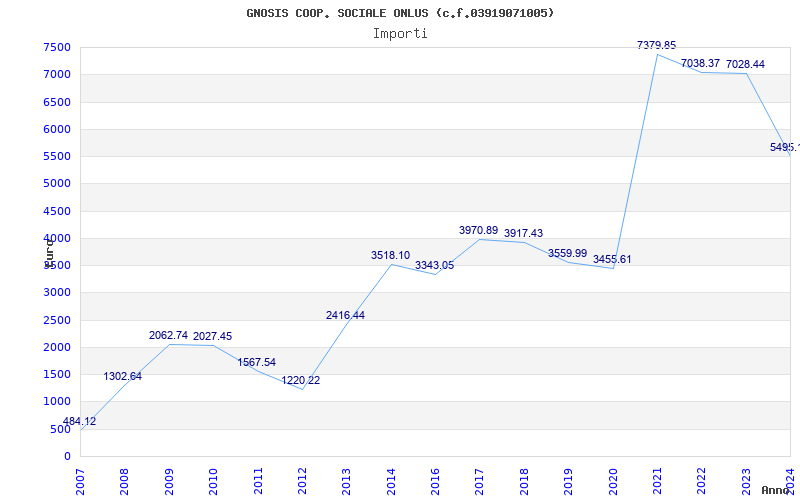Select the 484.12 data point label
The height and width of the screenshot is (500, 800).
tap(80, 422)
